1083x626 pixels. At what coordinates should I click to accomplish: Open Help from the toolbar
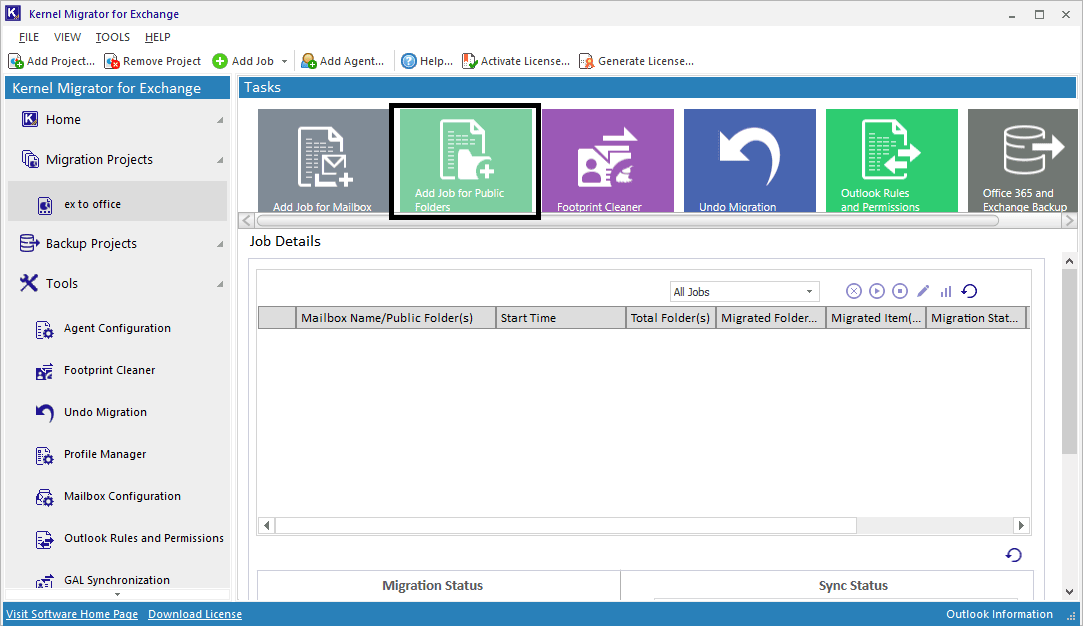[x=428, y=61]
